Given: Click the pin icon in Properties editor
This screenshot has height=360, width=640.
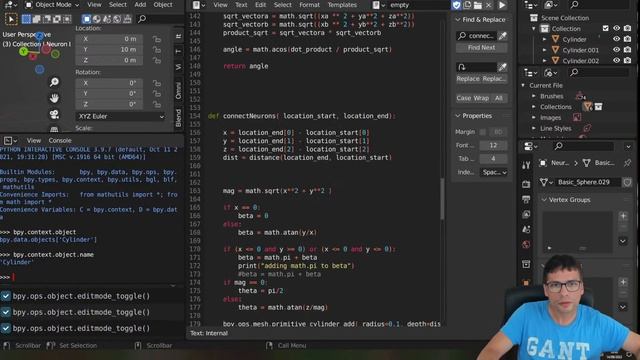Looking at the screenshot, I should 627,163.
